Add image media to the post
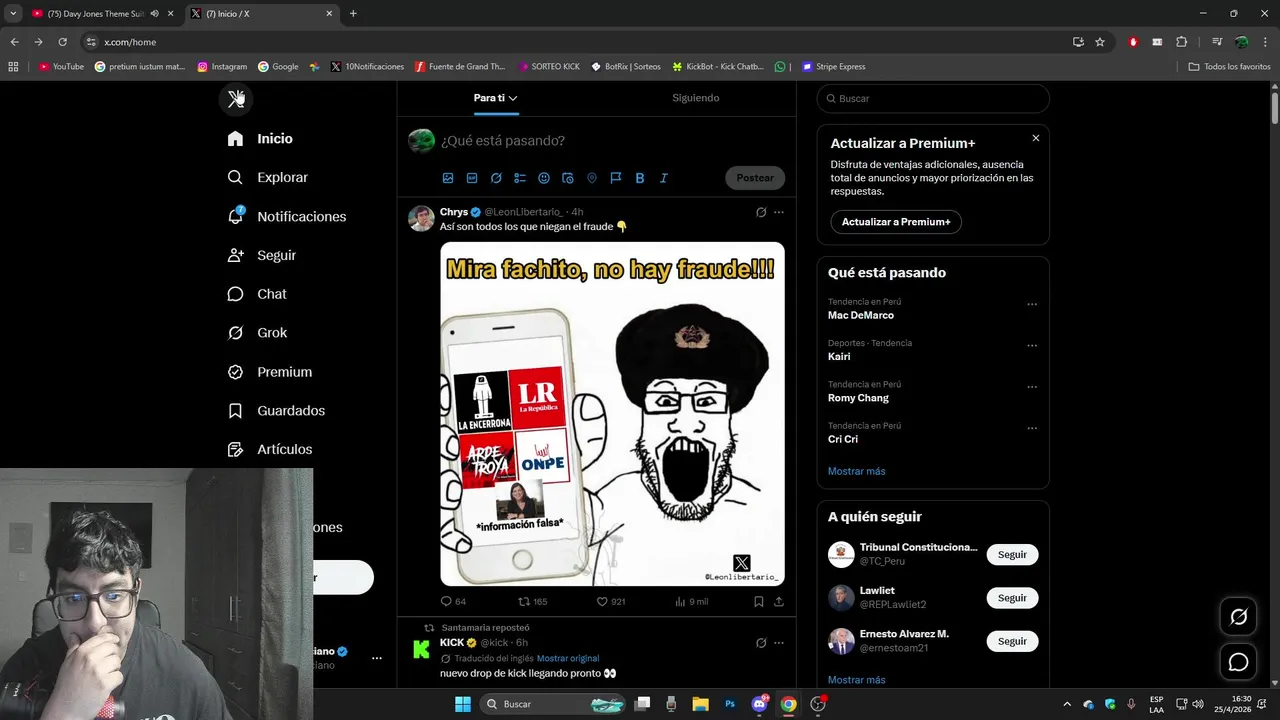This screenshot has width=1280, height=720. [448, 178]
